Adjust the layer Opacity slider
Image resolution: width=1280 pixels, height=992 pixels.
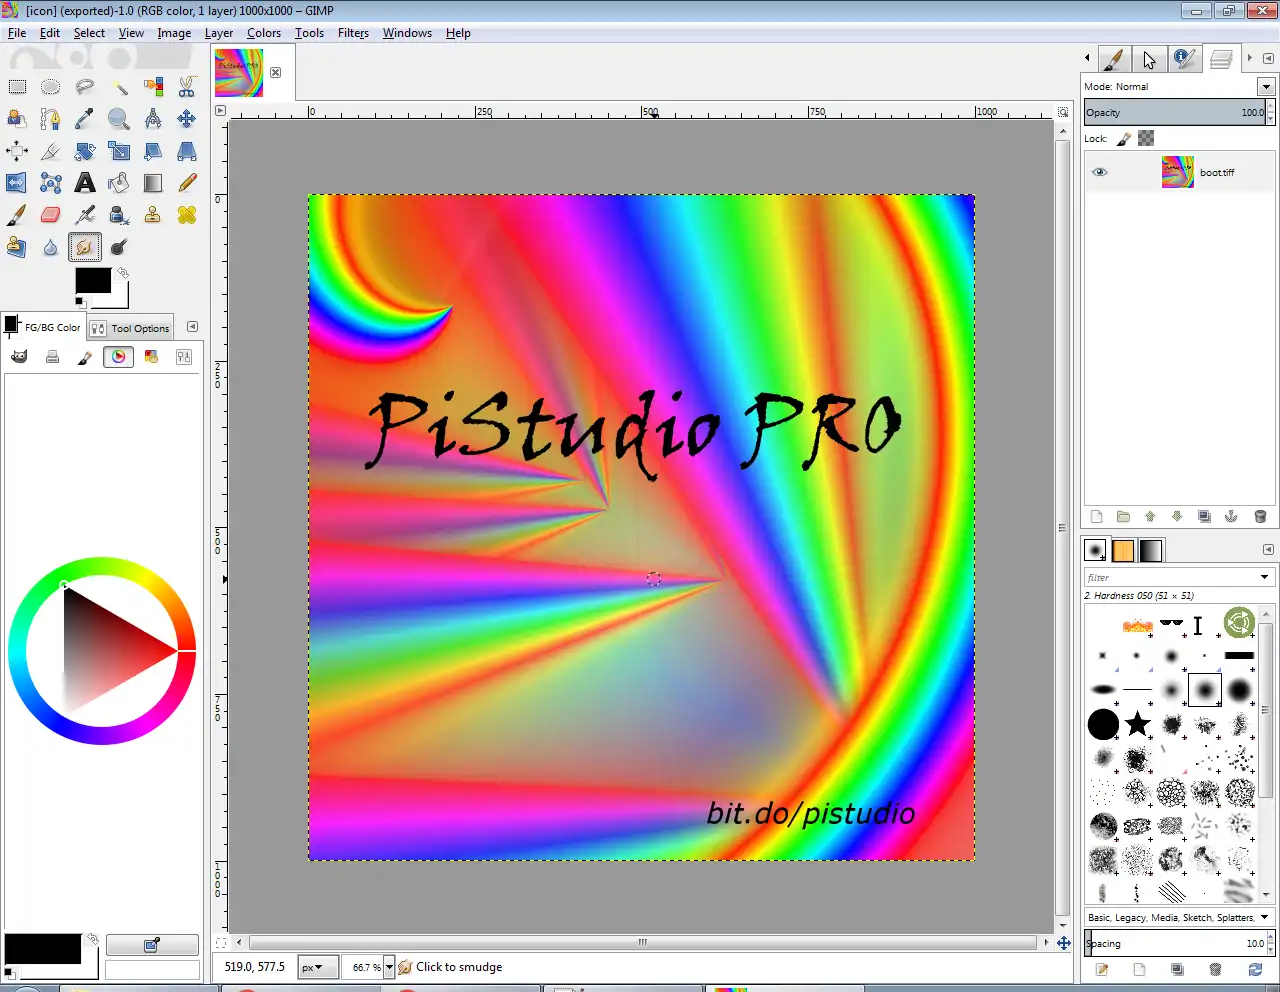pos(1175,113)
